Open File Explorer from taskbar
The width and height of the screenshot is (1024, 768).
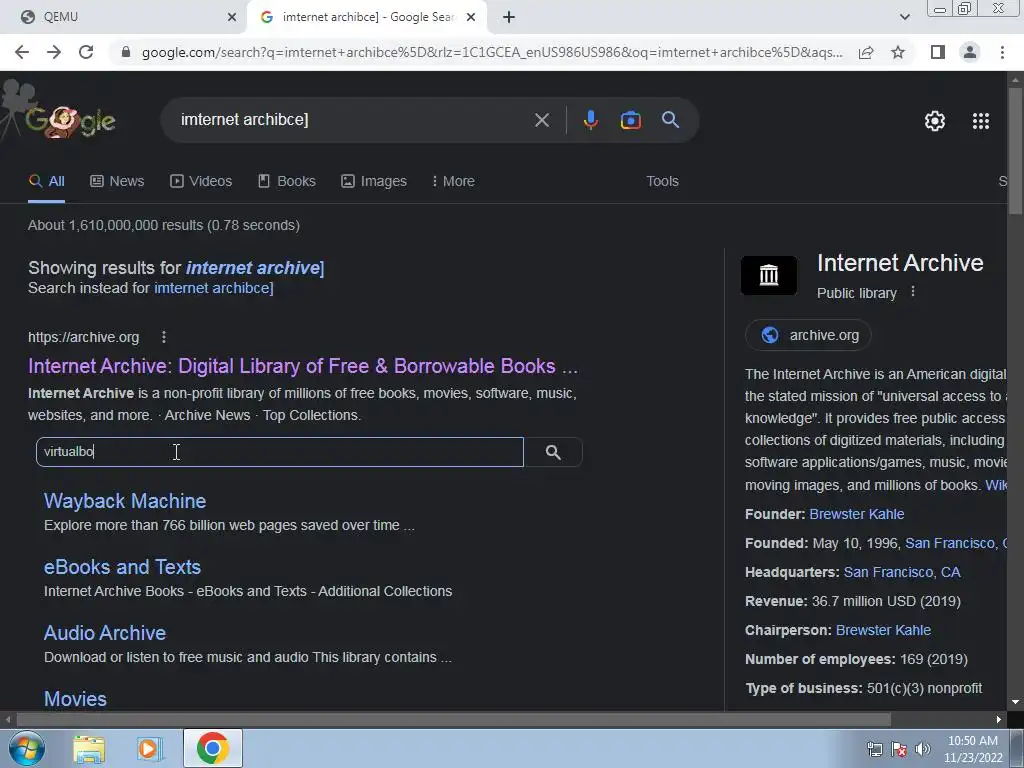tap(88, 748)
